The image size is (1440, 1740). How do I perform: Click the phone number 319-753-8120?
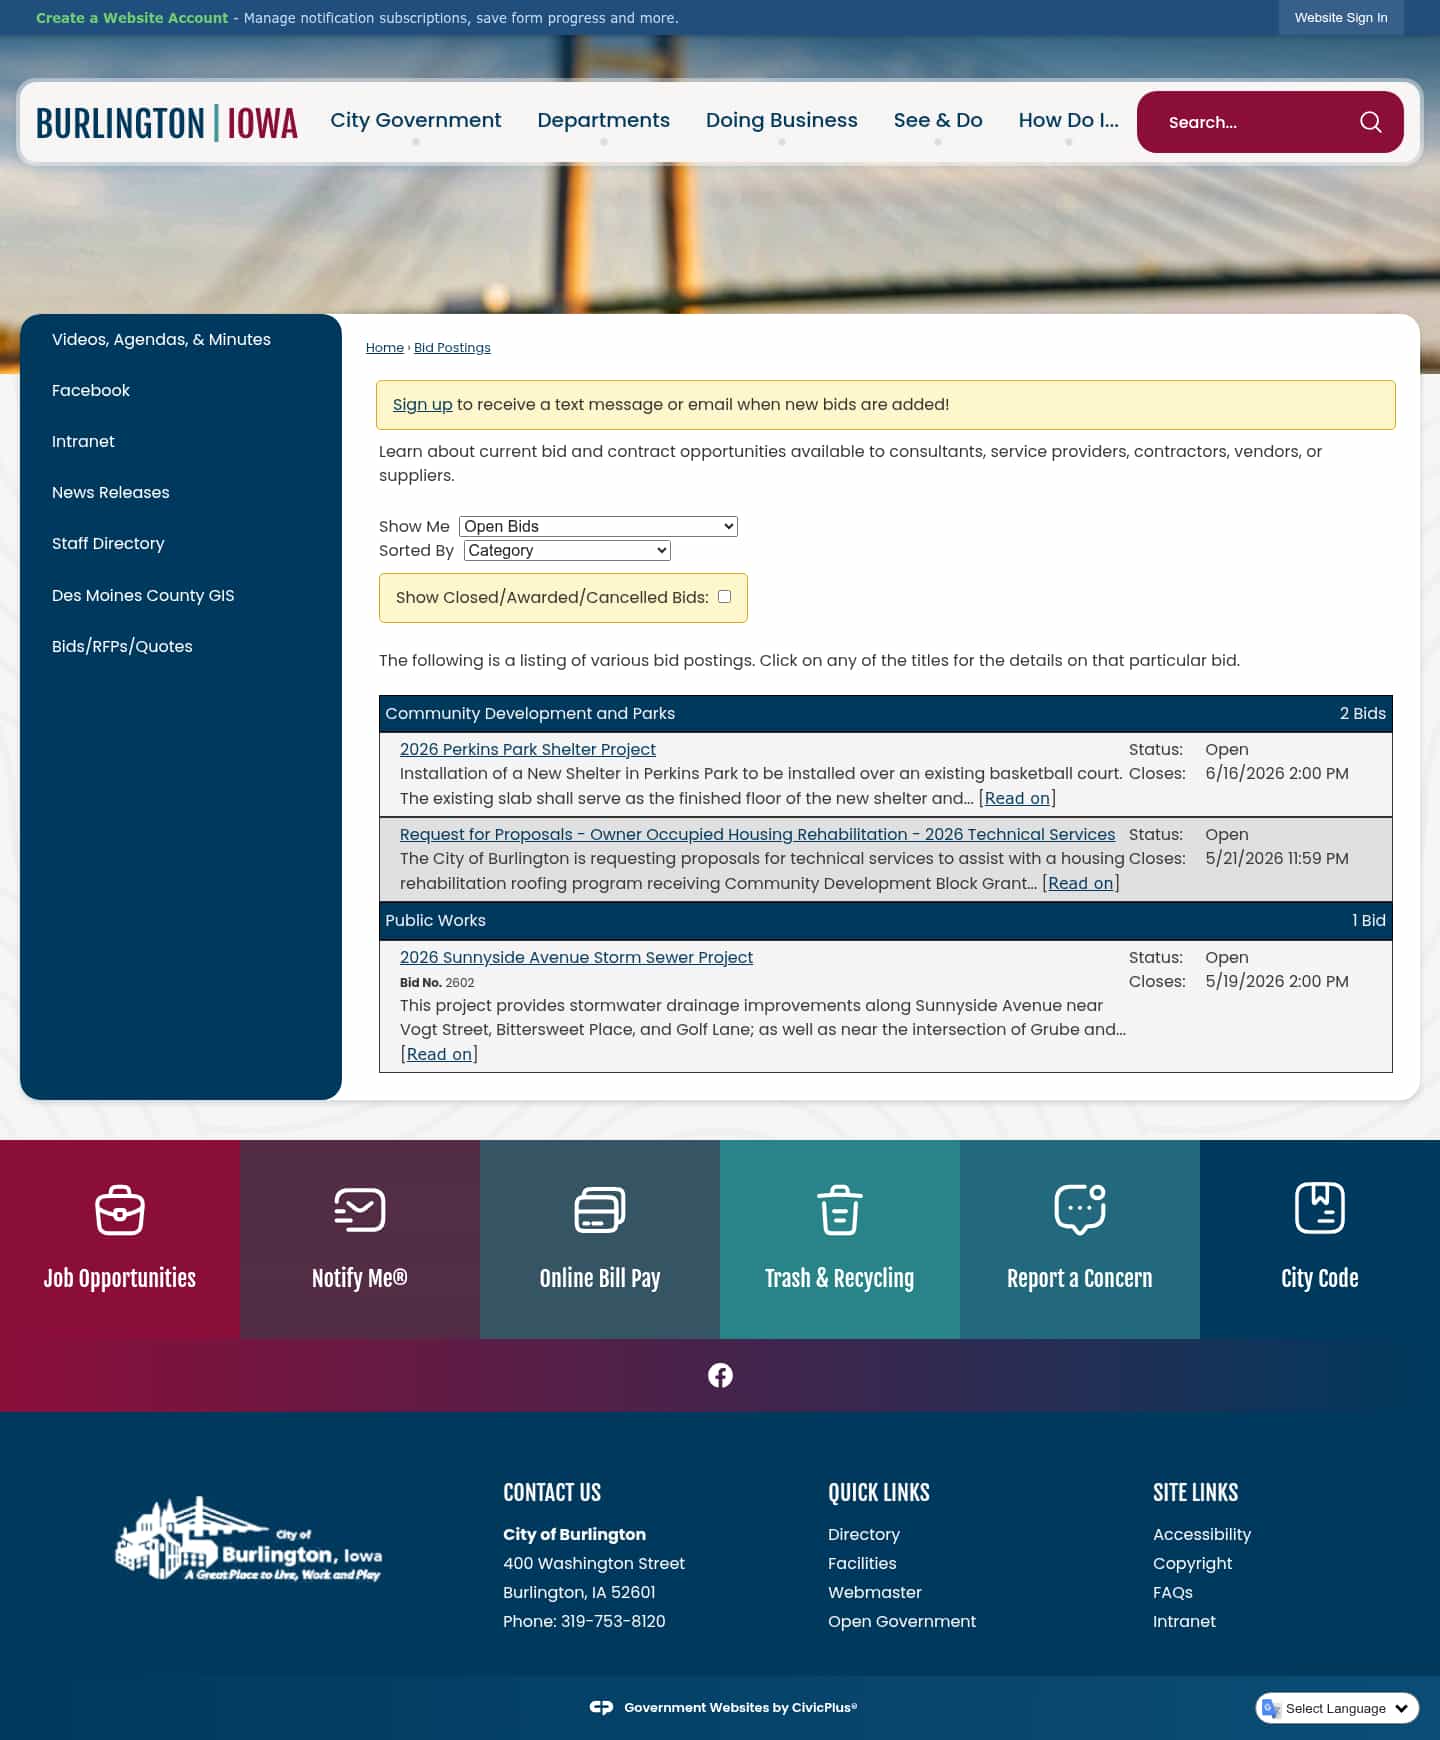coord(613,1621)
